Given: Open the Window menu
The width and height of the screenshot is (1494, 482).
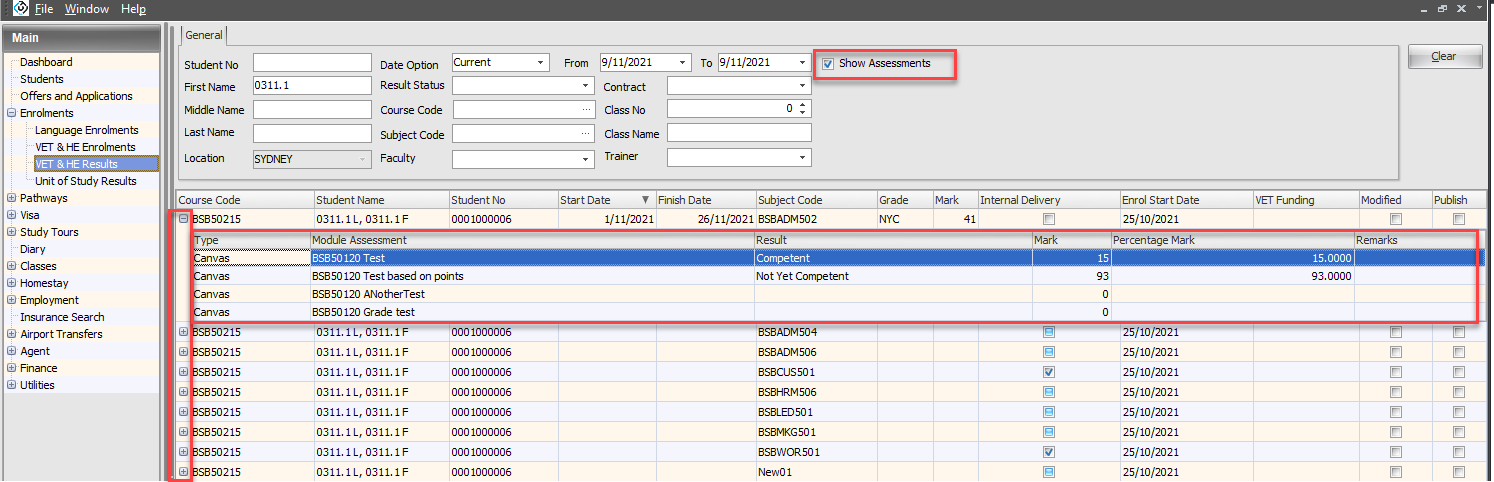Looking at the screenshot, I should [x=87, y=9].
